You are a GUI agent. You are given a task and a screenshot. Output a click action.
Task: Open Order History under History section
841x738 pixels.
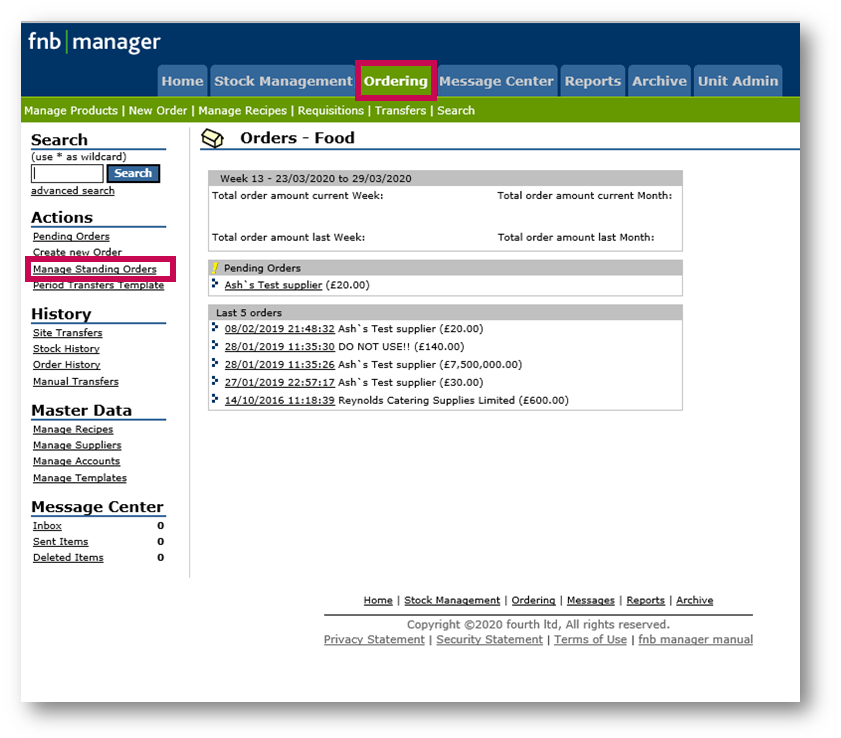(x=66, y=365)
